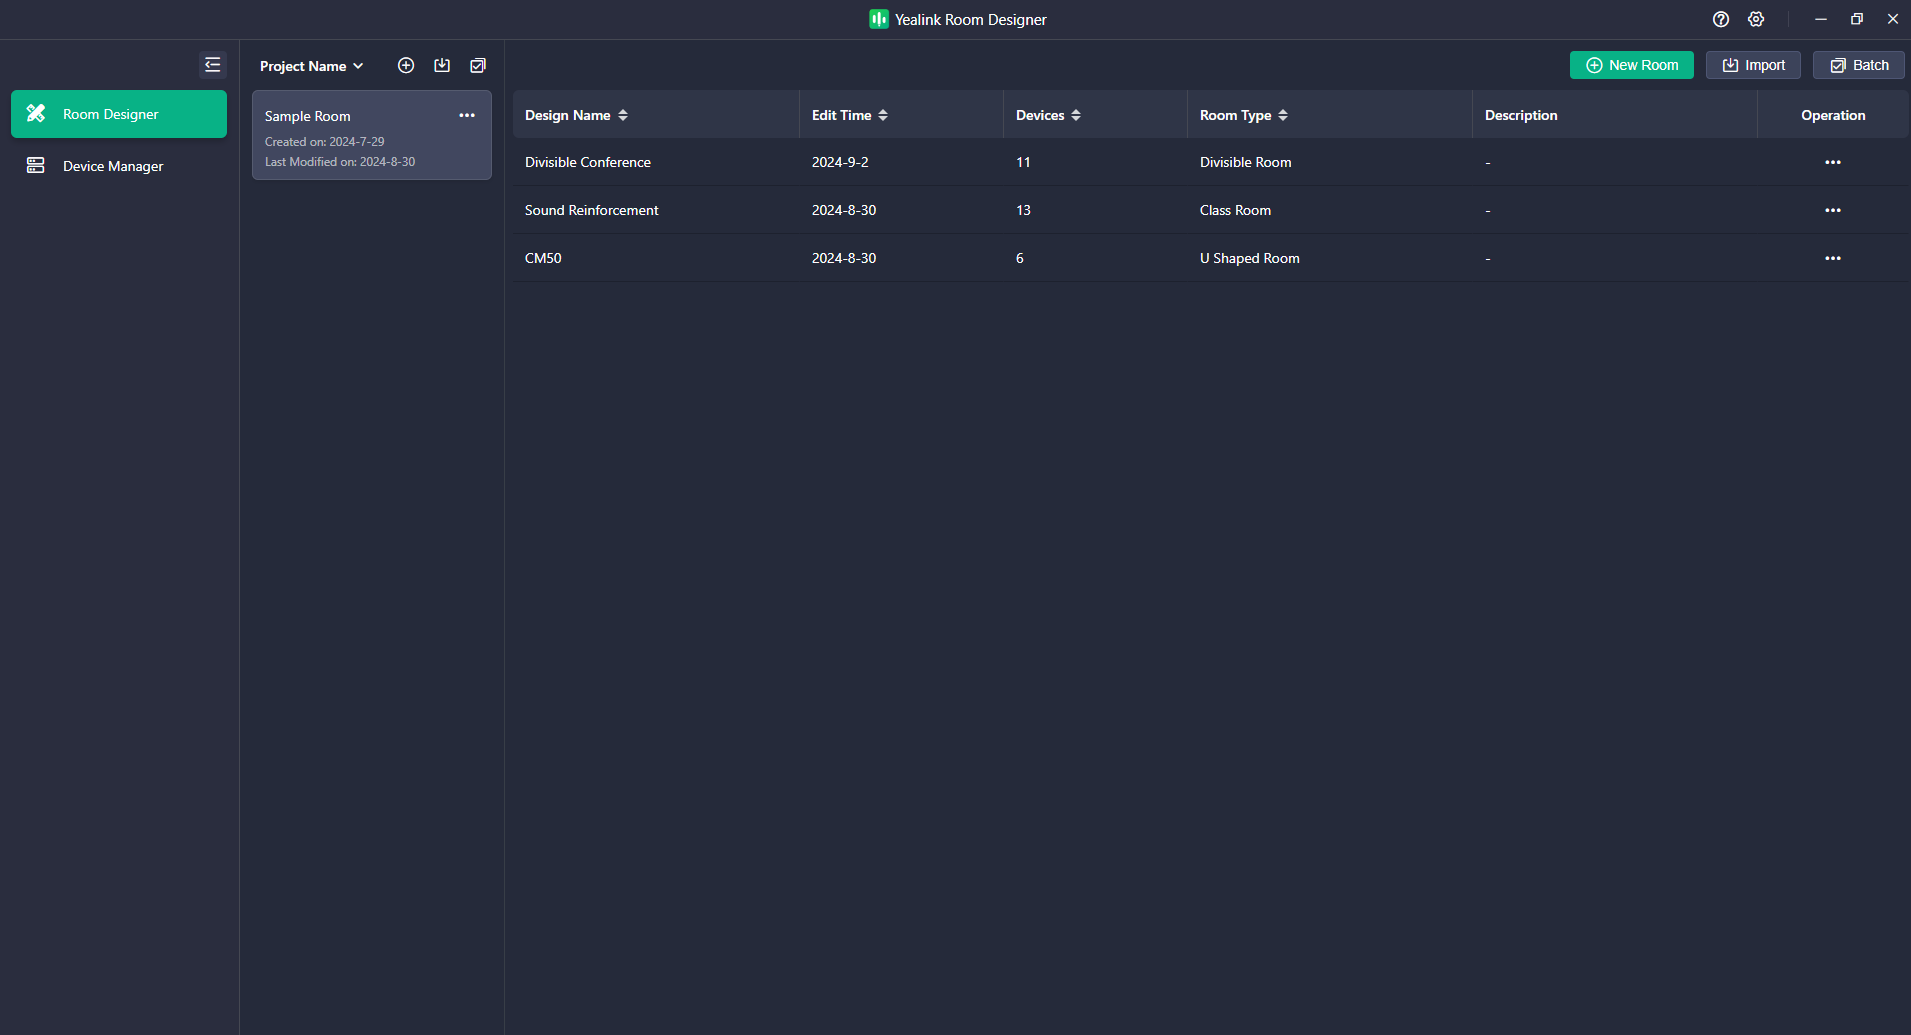Open CM50 design
This screenshot has width=1911, height=1035.
coord(543,258)
